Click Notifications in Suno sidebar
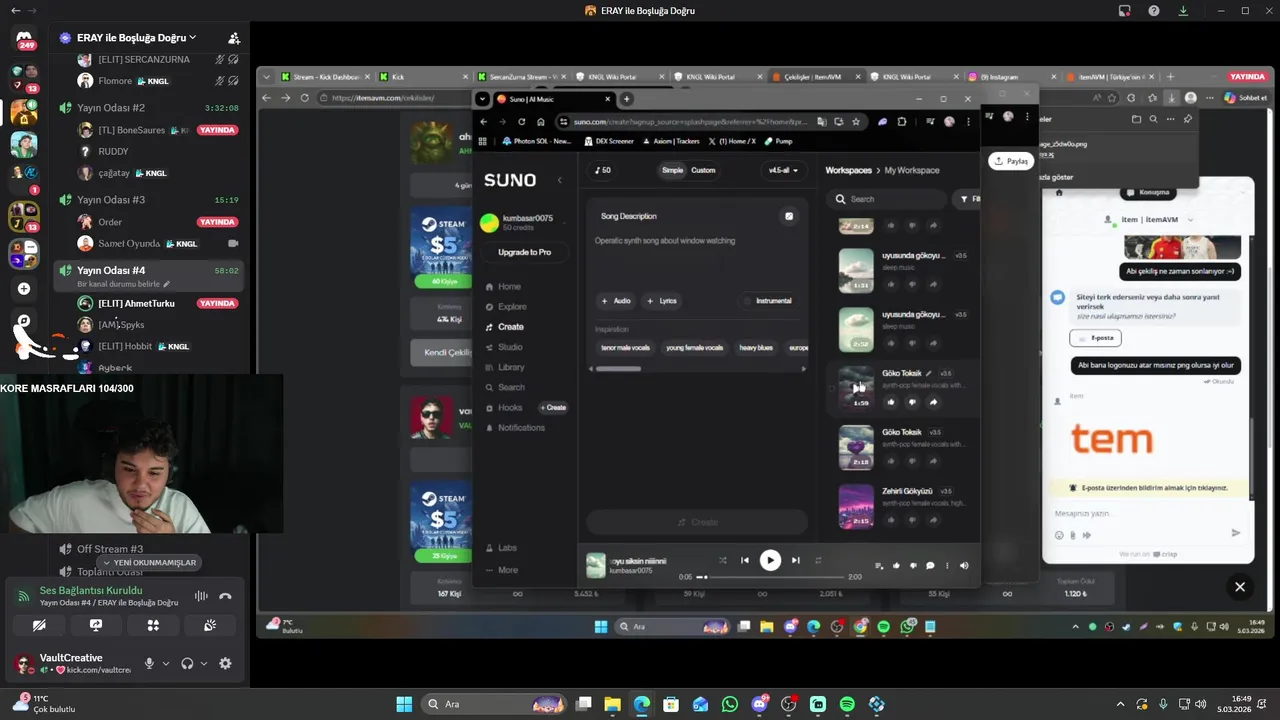Image resolution: width=1280 pixels, height=720 pixels. [x=521, y=428]
